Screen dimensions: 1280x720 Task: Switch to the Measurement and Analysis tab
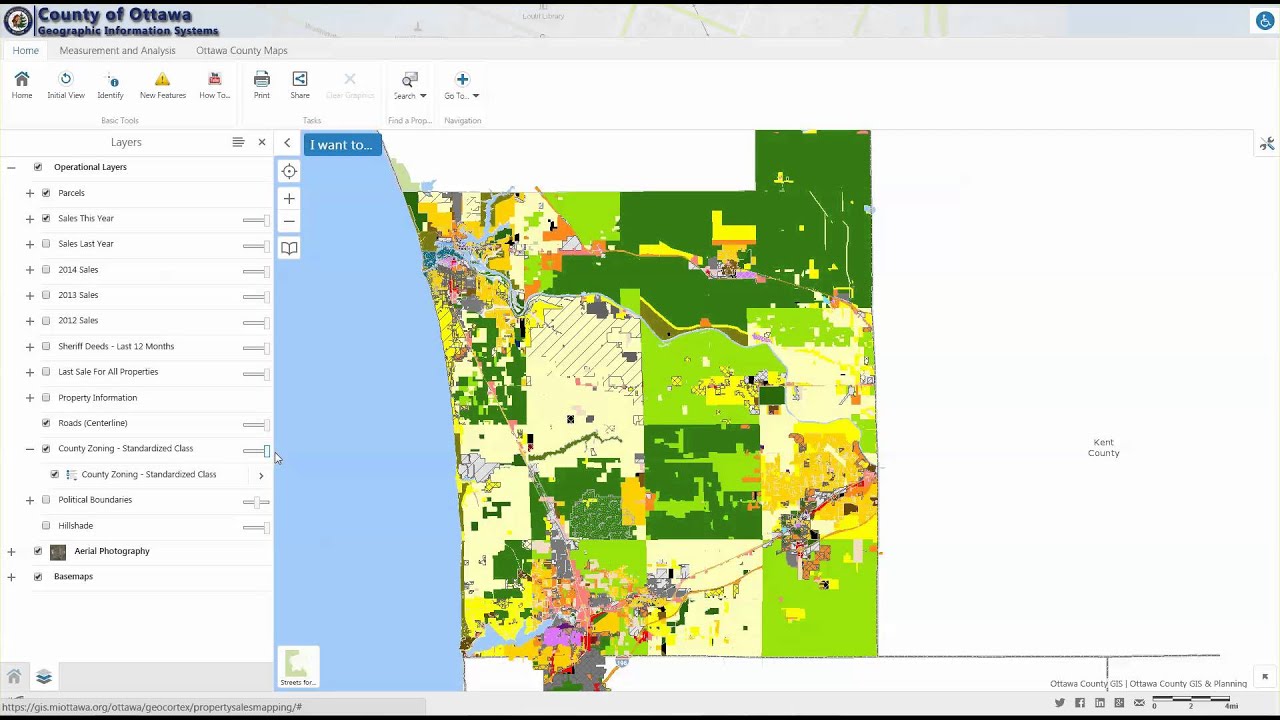pos(117,50)
